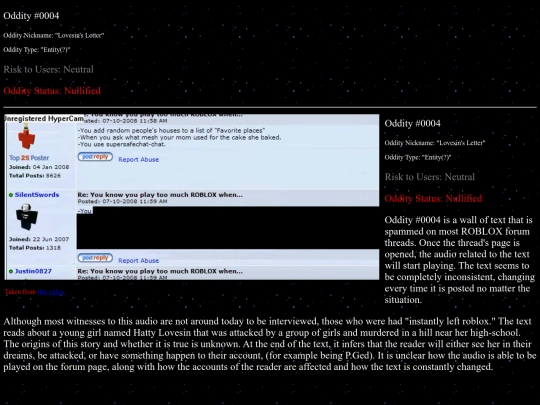This screenshot has height=405, width=540.
Task: Click SilentSwords' dark Roblox avatar image
Action: click(27, 217)
